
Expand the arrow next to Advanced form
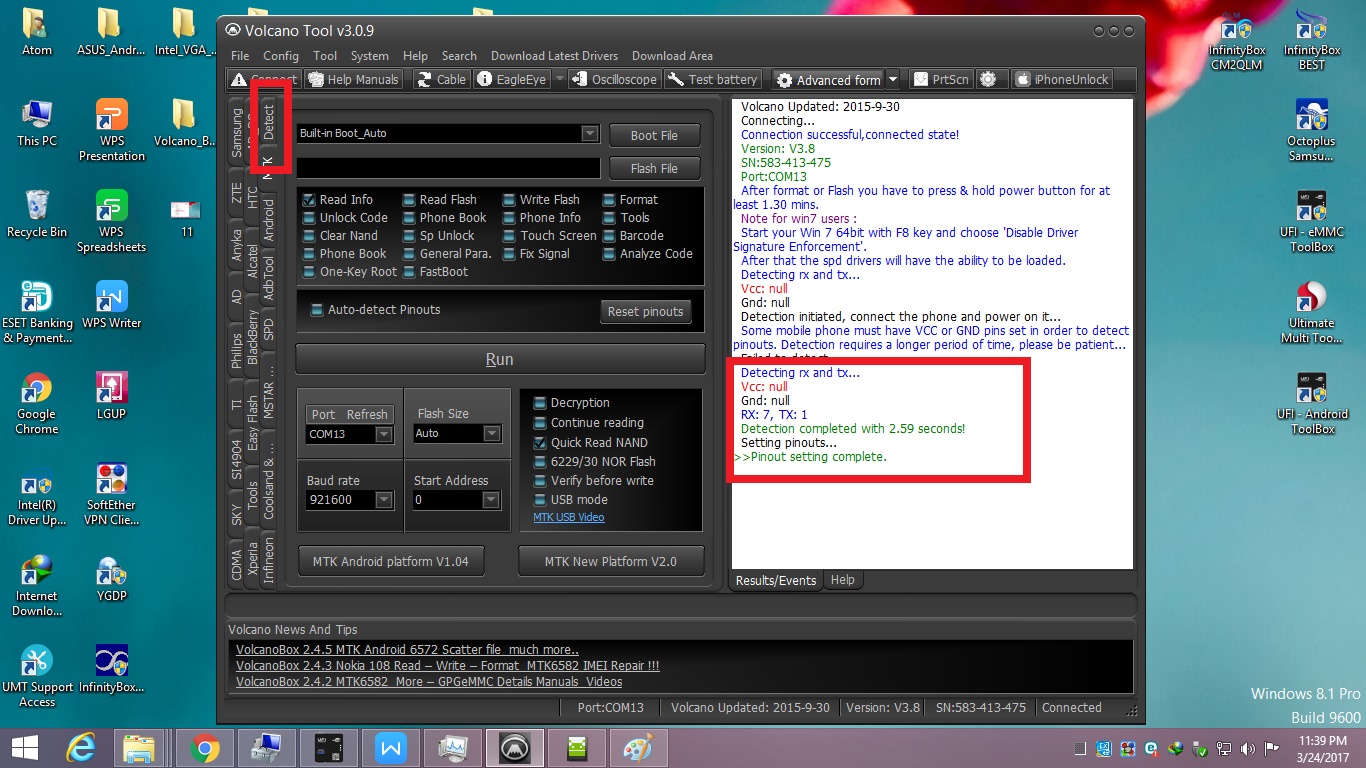coord(893,79)
